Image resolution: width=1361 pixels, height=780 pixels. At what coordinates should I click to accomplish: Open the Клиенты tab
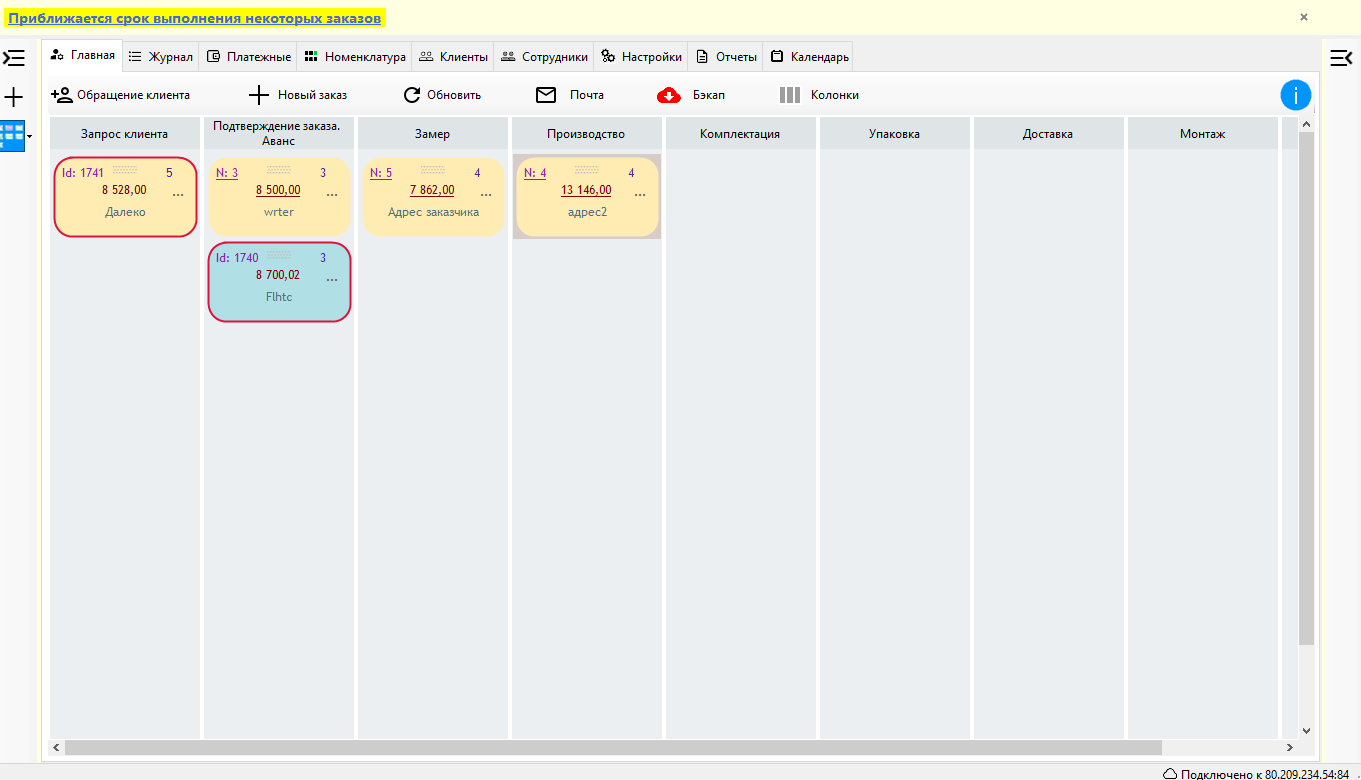coord(453,57)
